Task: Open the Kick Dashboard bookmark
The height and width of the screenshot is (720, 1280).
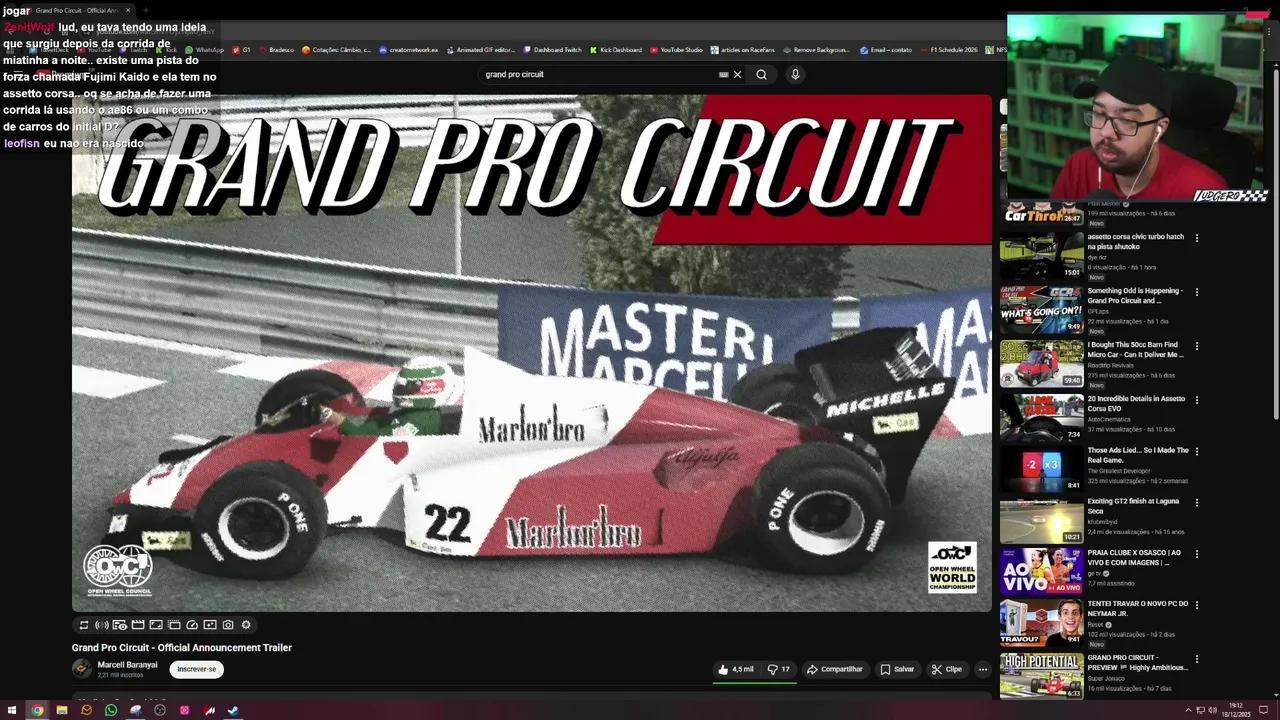Action: 616,50
